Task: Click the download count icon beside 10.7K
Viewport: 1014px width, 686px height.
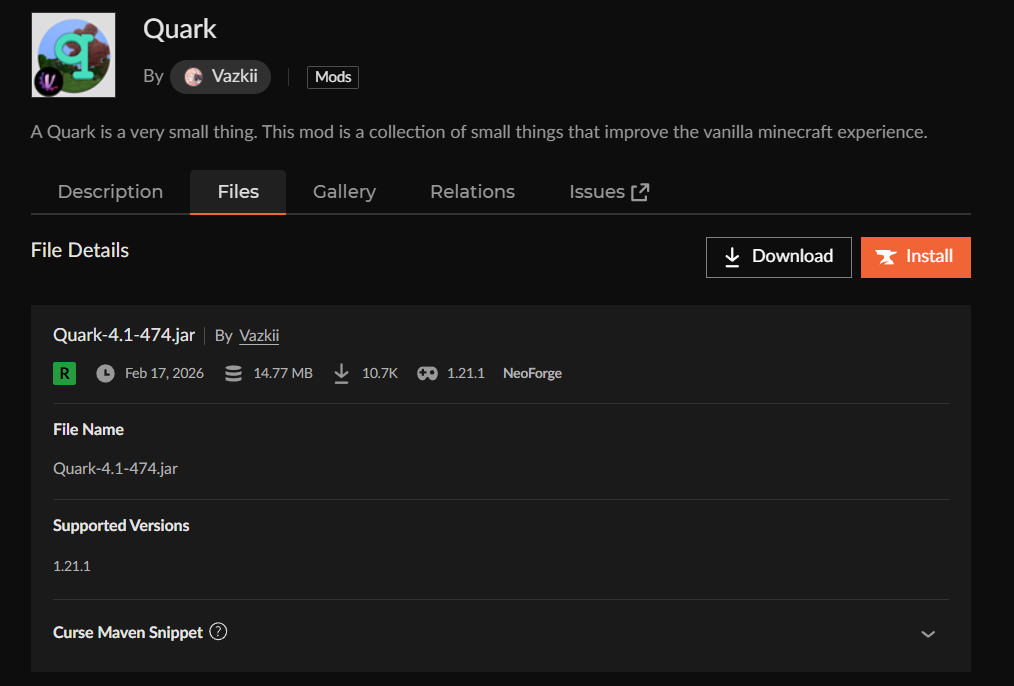Action: 341,372
